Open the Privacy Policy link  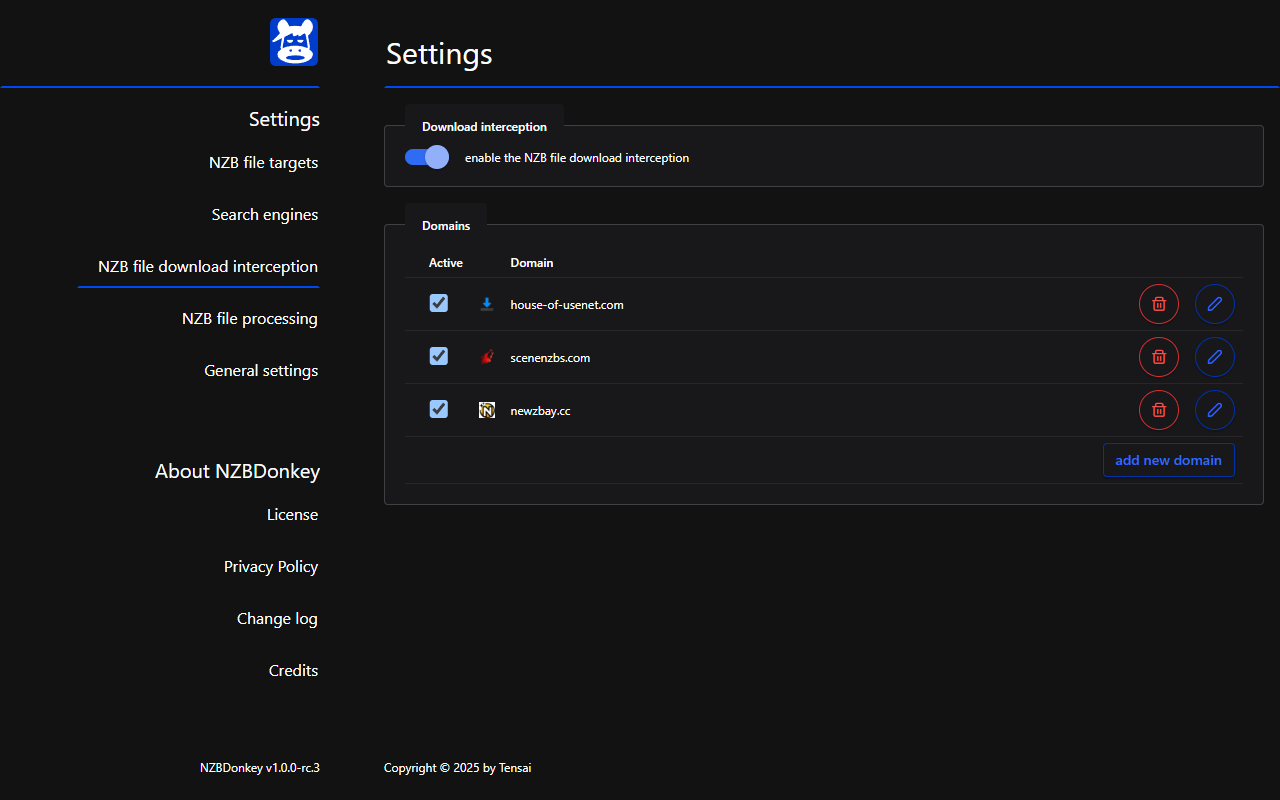[270, 567]
